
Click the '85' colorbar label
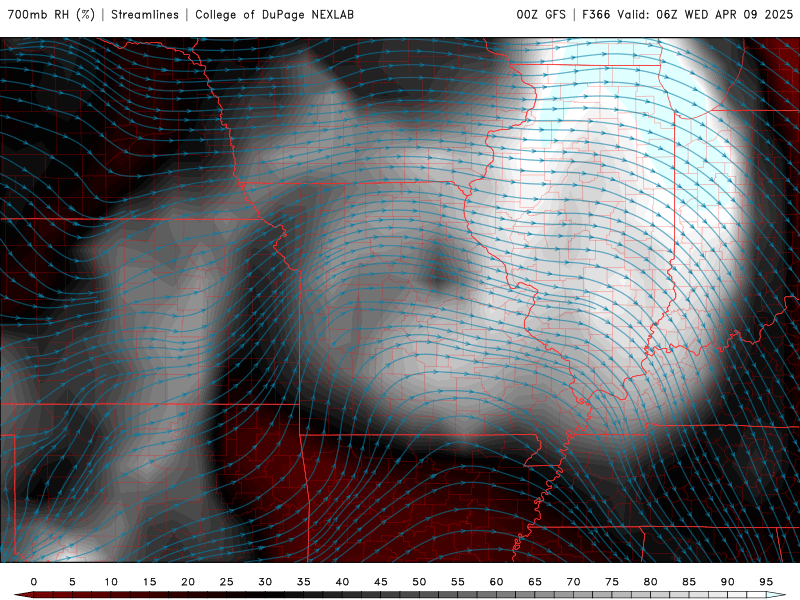(689, 582)
